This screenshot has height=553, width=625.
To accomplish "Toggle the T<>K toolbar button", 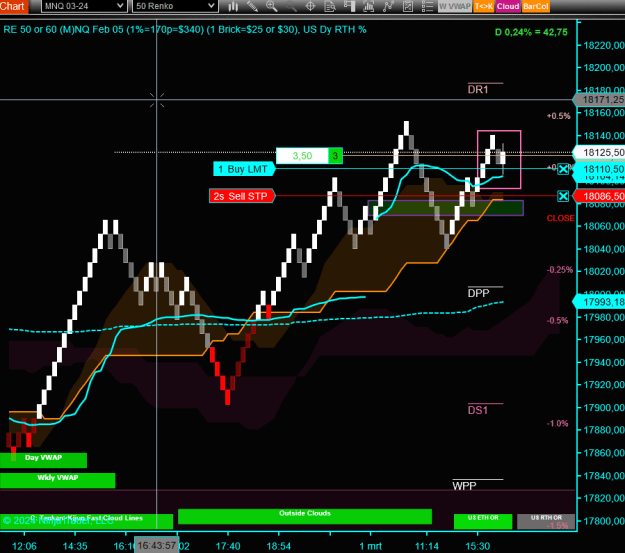I will tap(483, 6).
